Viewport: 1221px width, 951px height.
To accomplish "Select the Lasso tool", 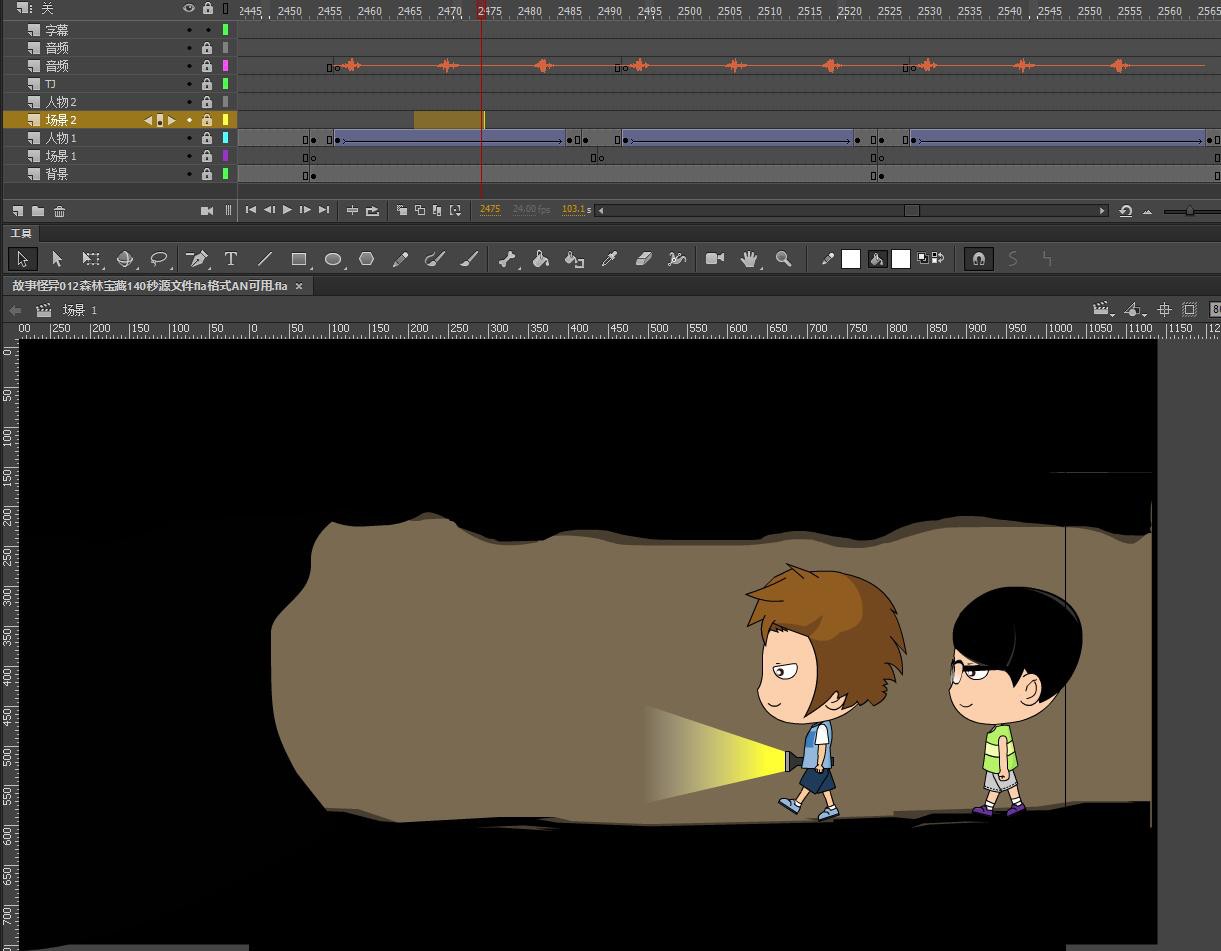I will click(159, 259).
